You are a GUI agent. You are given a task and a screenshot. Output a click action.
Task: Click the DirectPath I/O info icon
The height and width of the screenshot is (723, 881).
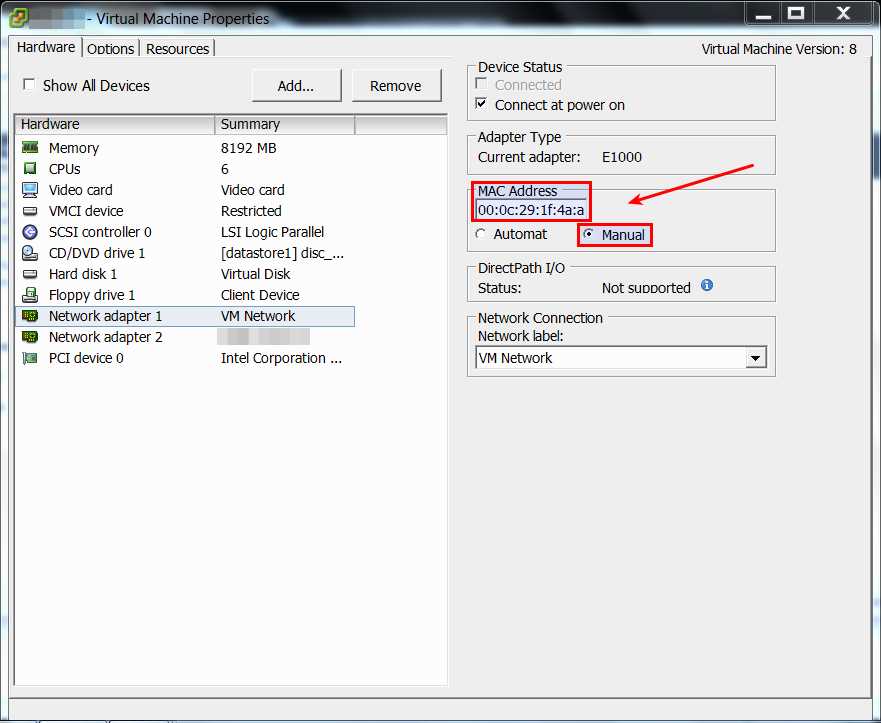click(x=707, y=285)
